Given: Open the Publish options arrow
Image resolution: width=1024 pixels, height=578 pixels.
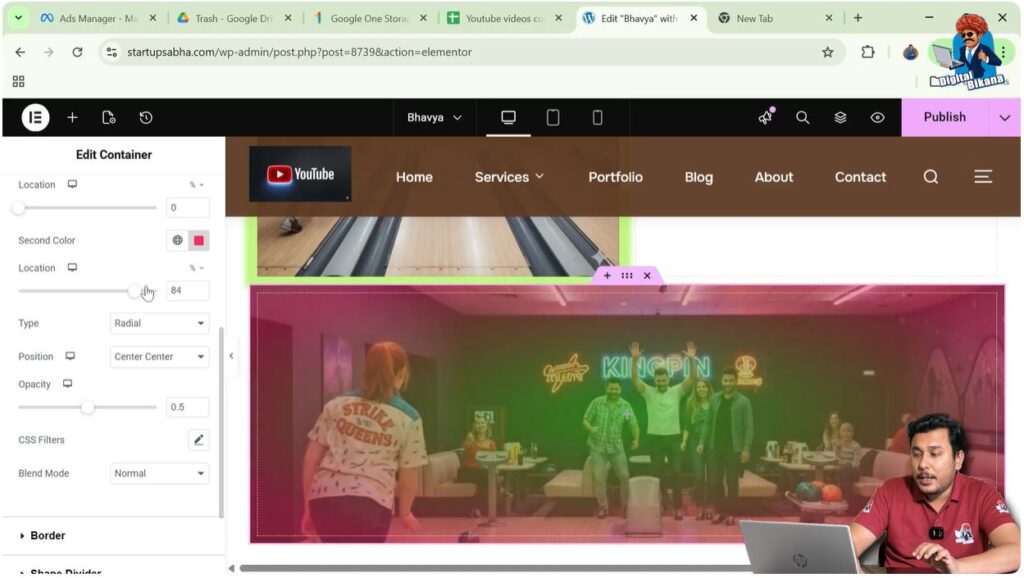Looking at the screenshot, I should (x=1004, y=118).
